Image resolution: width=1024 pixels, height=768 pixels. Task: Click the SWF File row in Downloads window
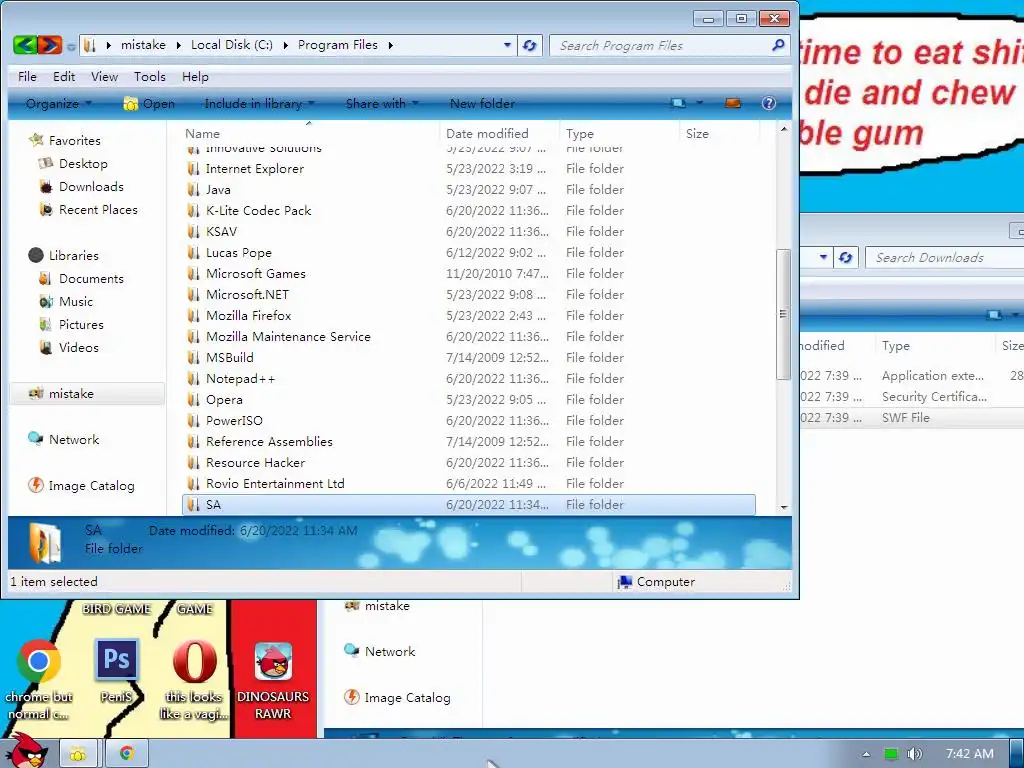coord(912,418)
